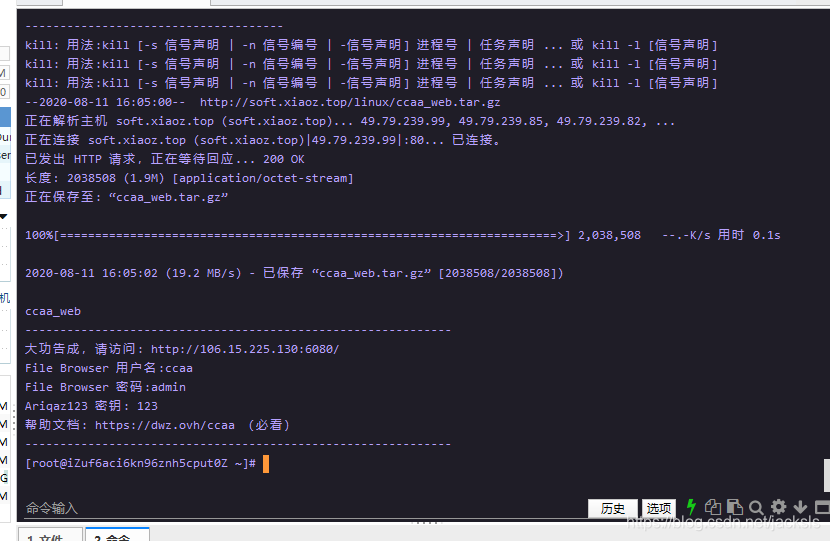This screenshot has width=830, height=541.
Task: Open the 历史 history button
Action: point(612,508)
